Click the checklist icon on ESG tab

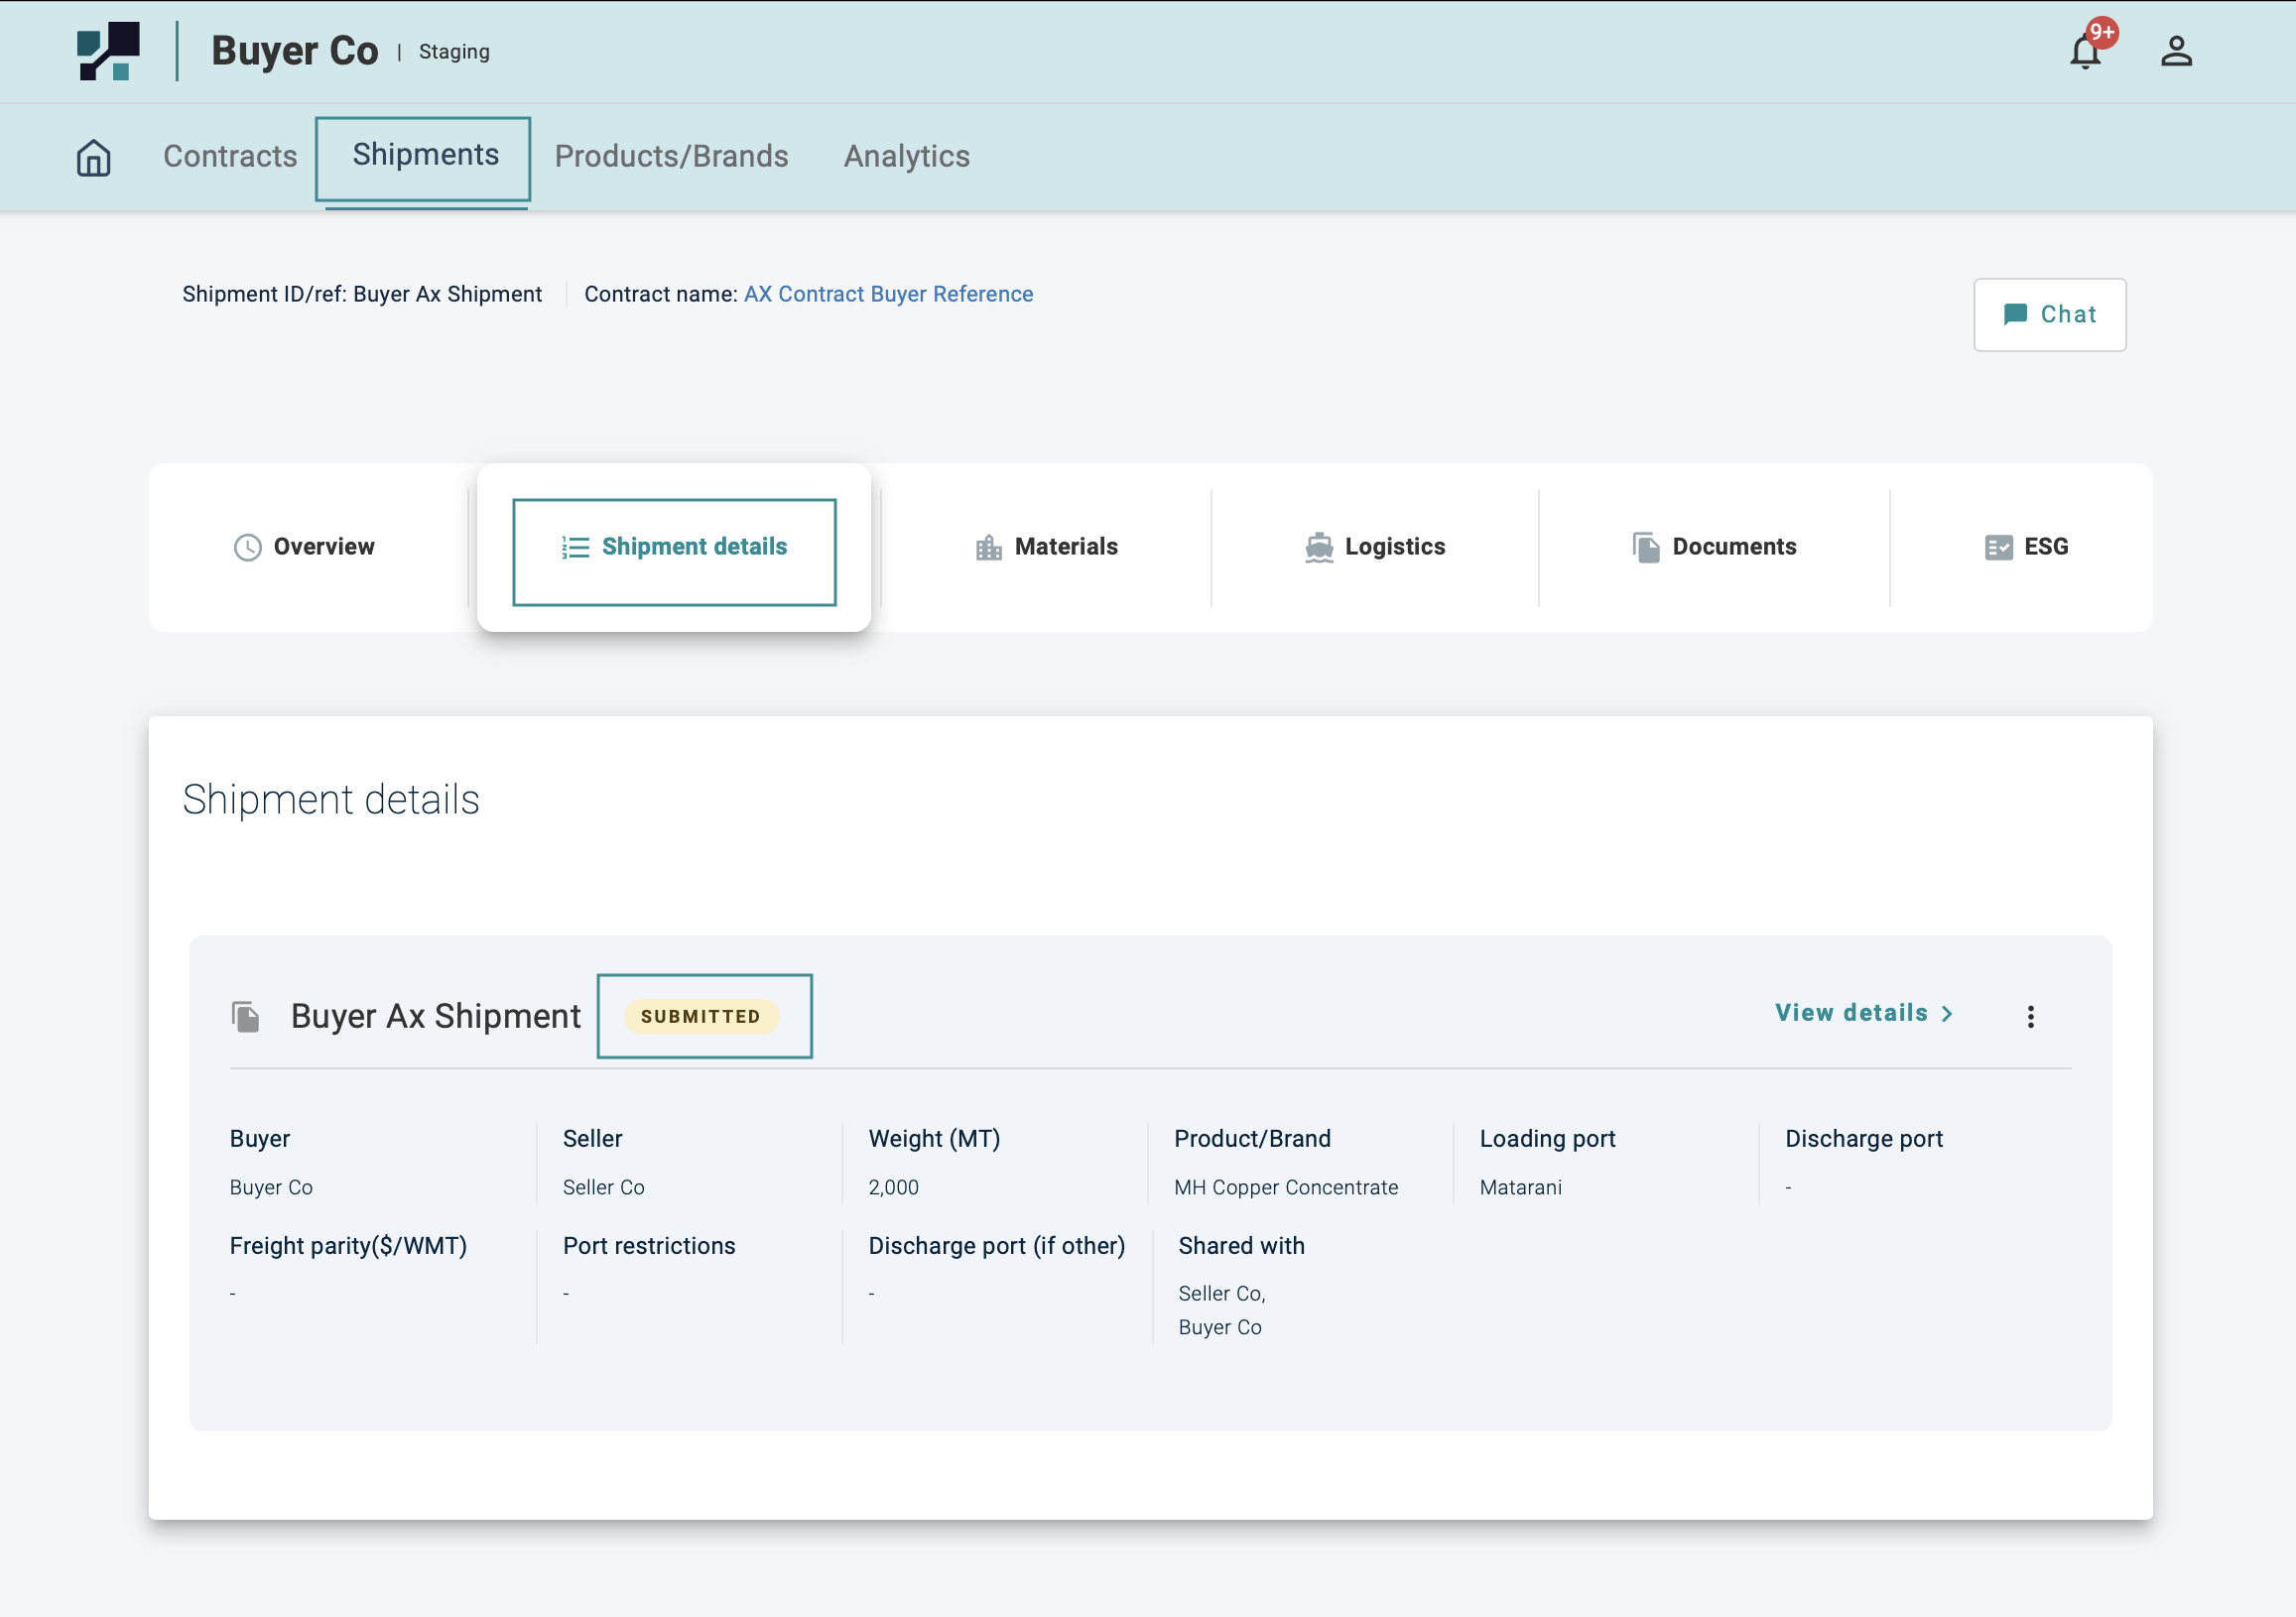(1998, 547)
